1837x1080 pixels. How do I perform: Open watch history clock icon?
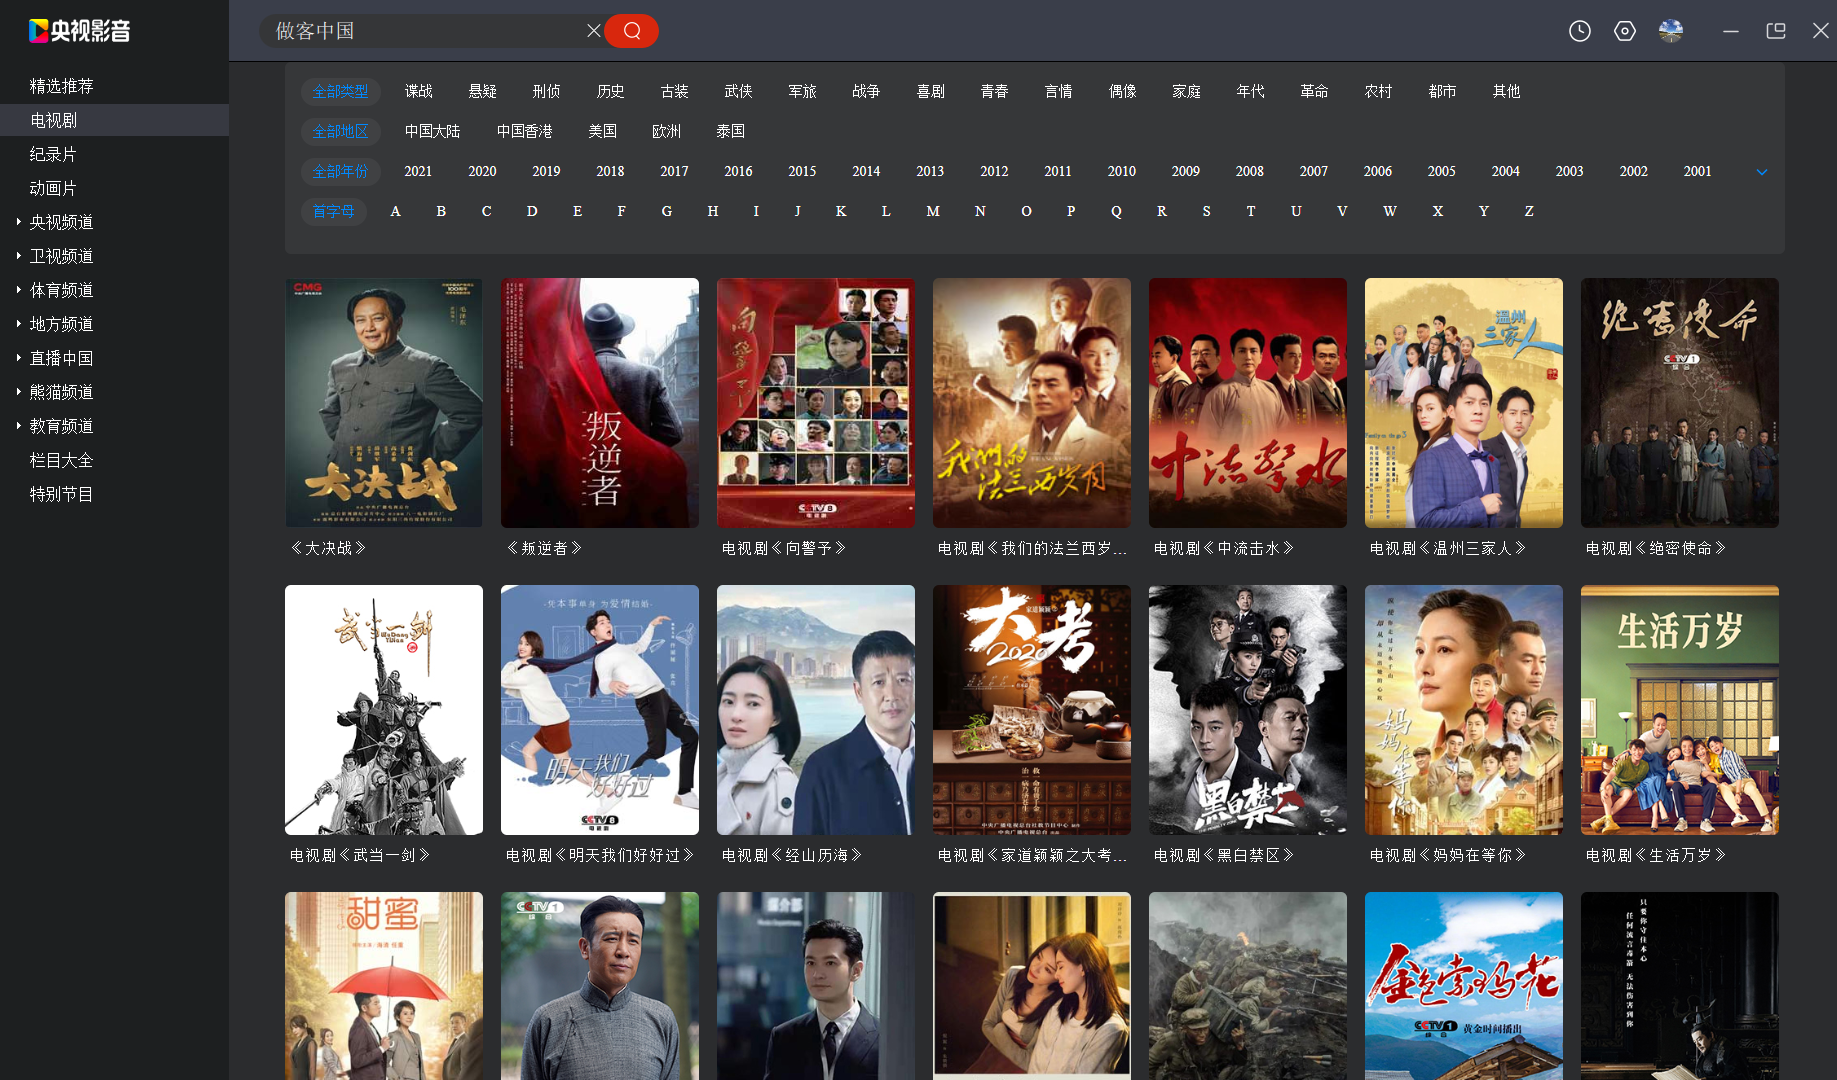coord(1579,31)
